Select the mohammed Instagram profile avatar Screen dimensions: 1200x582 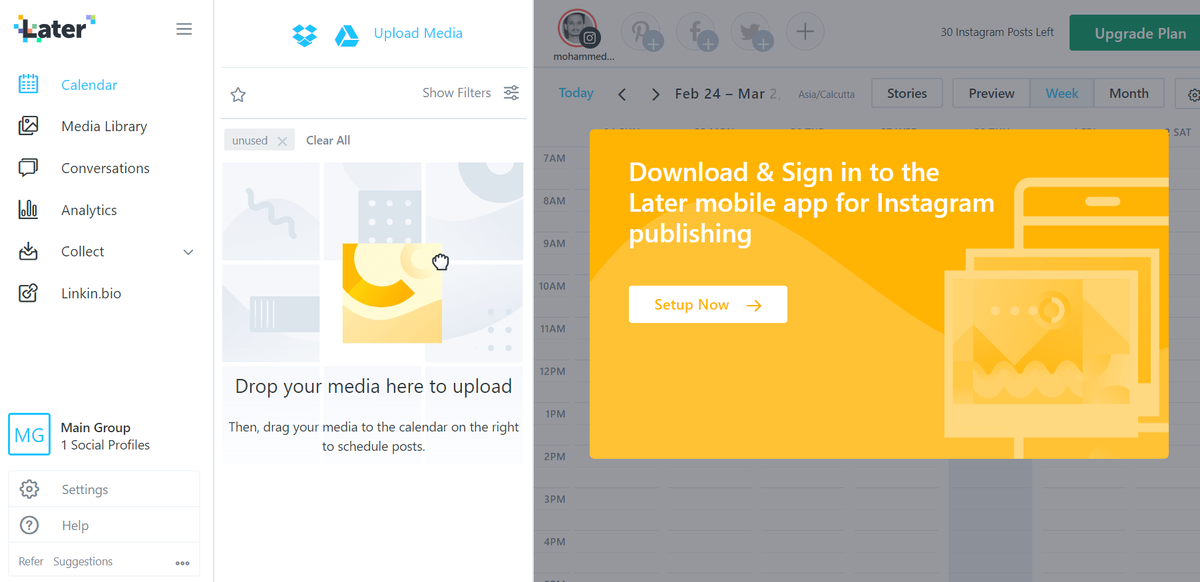coord(579,30)
